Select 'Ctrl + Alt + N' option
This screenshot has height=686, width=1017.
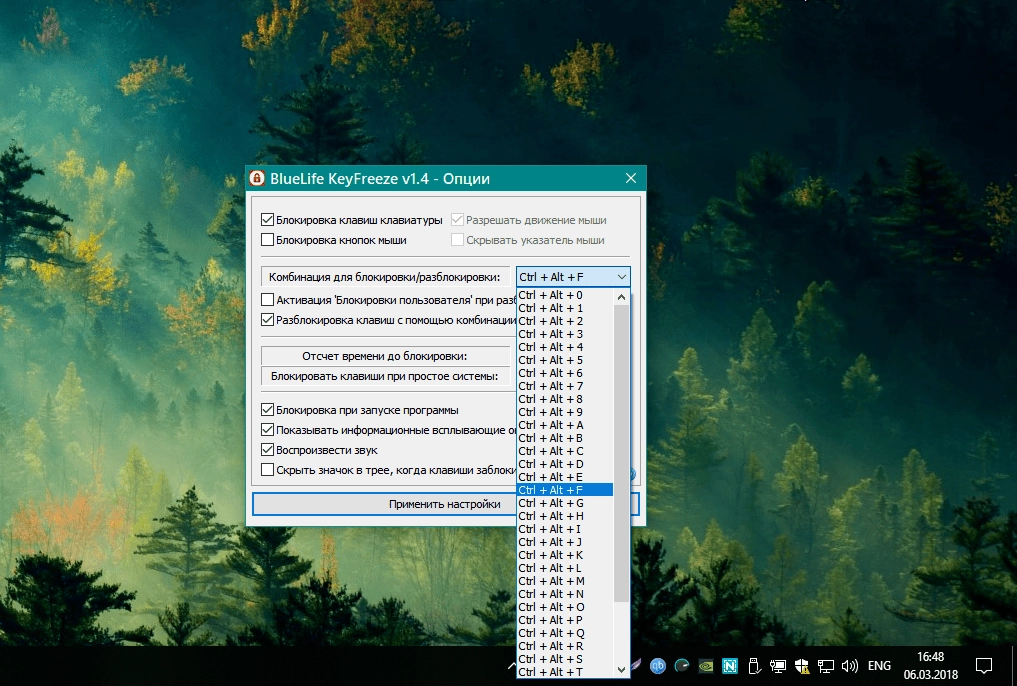click(565, 594)
